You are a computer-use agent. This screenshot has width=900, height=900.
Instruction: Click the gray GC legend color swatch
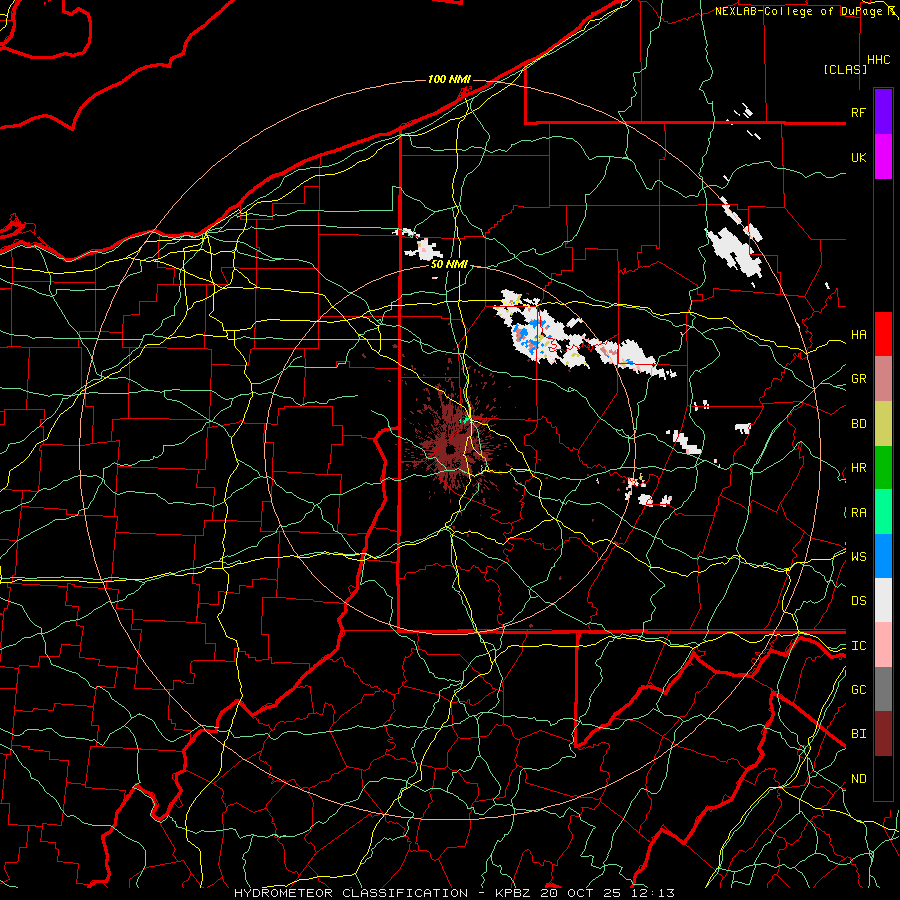tap(883, 689)
